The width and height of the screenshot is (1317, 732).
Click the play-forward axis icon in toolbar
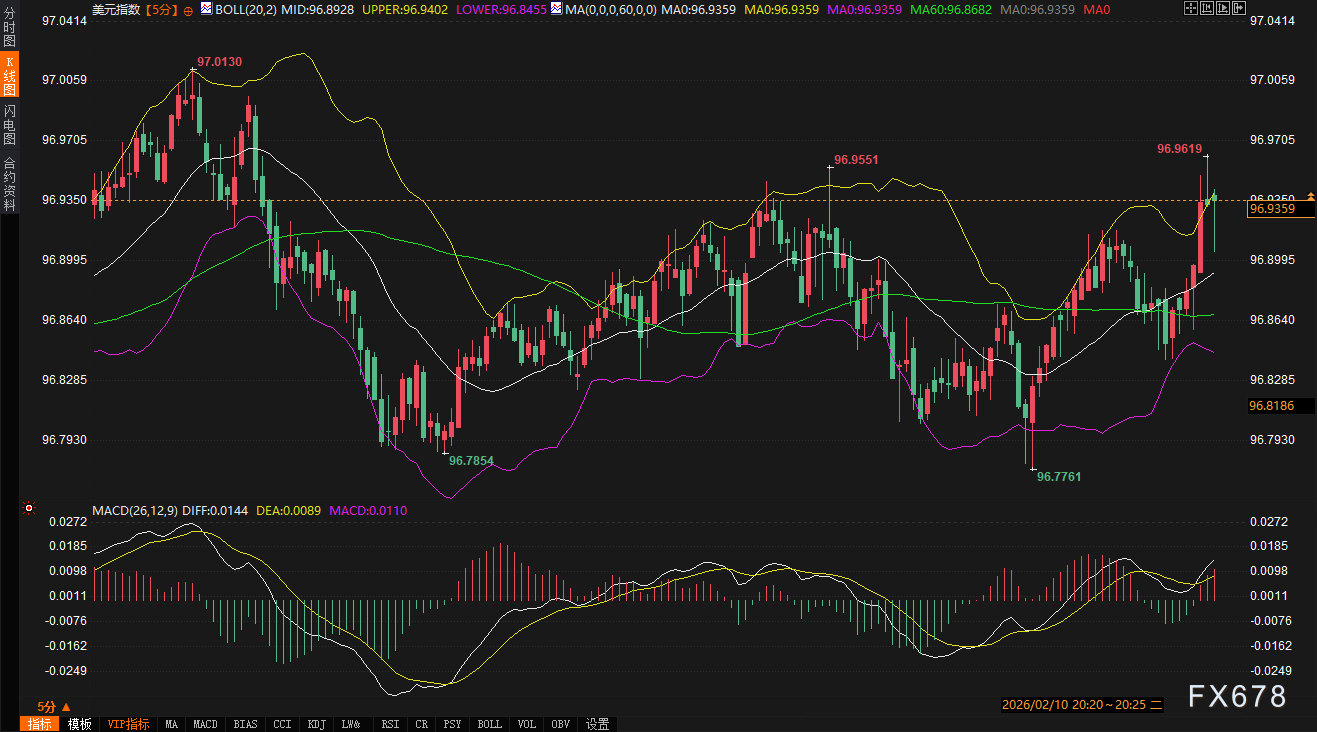(1223, 8)
